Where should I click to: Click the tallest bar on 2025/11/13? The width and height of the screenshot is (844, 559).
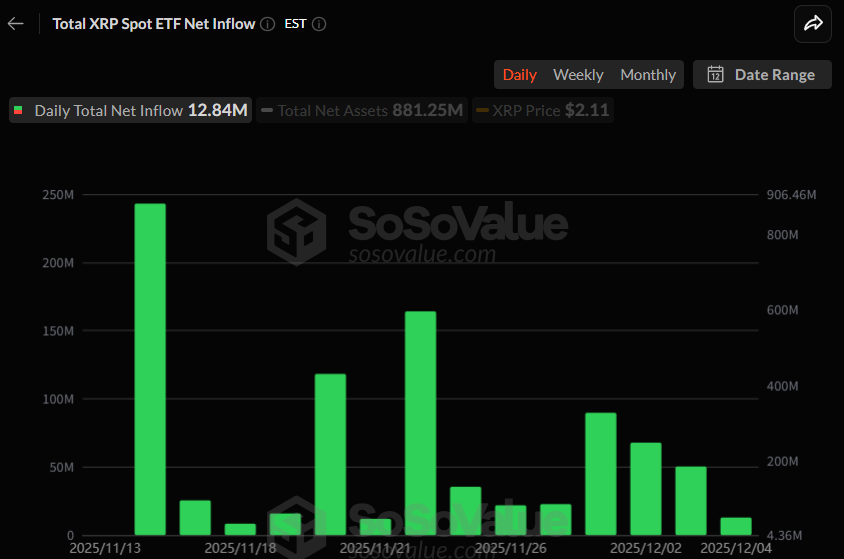150,368
